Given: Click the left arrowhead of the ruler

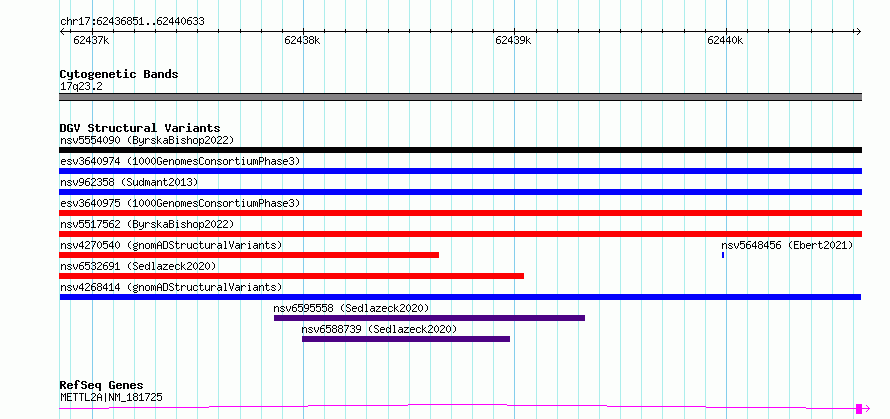Looking at the screenshot, I should point(62,31).
